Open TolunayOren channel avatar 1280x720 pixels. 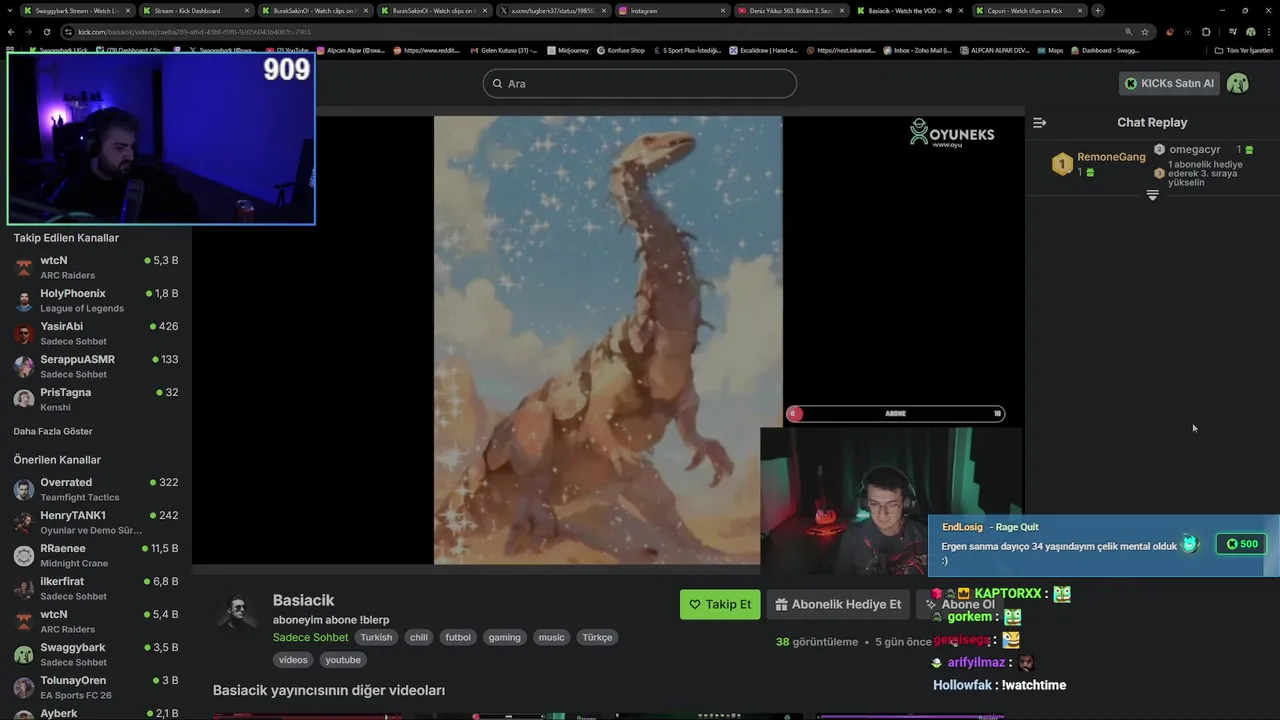(24, 687)
